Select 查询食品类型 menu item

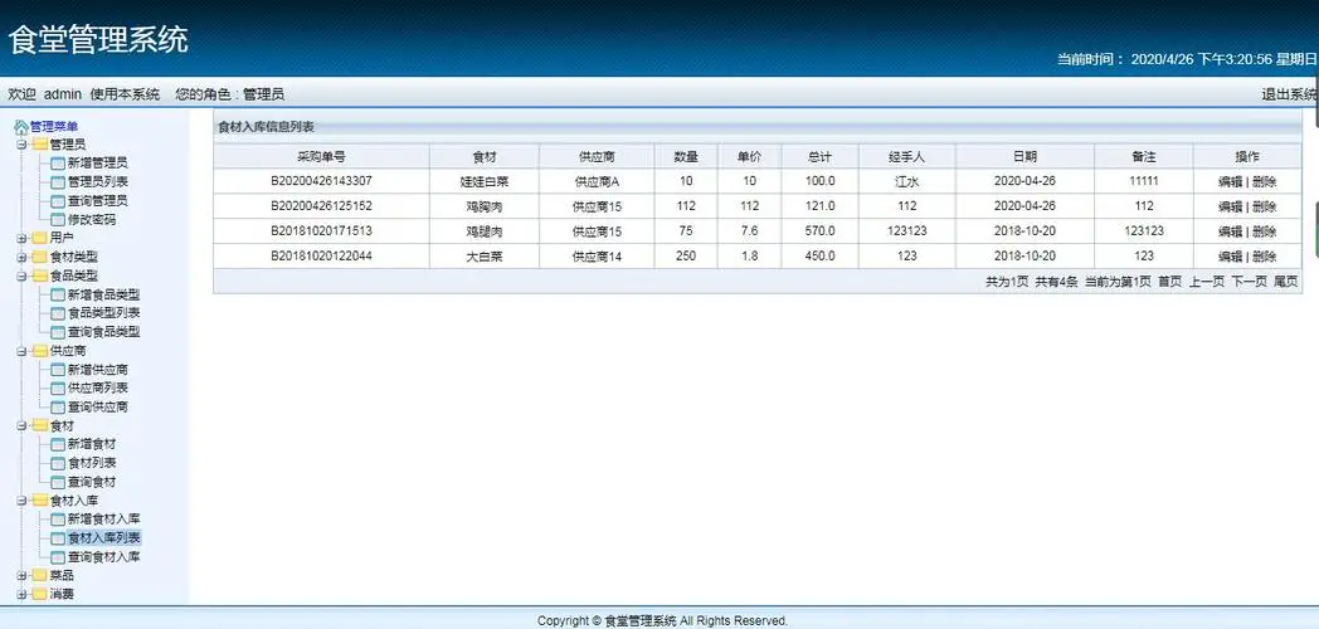pyautogui.click(x=104, y=332)
